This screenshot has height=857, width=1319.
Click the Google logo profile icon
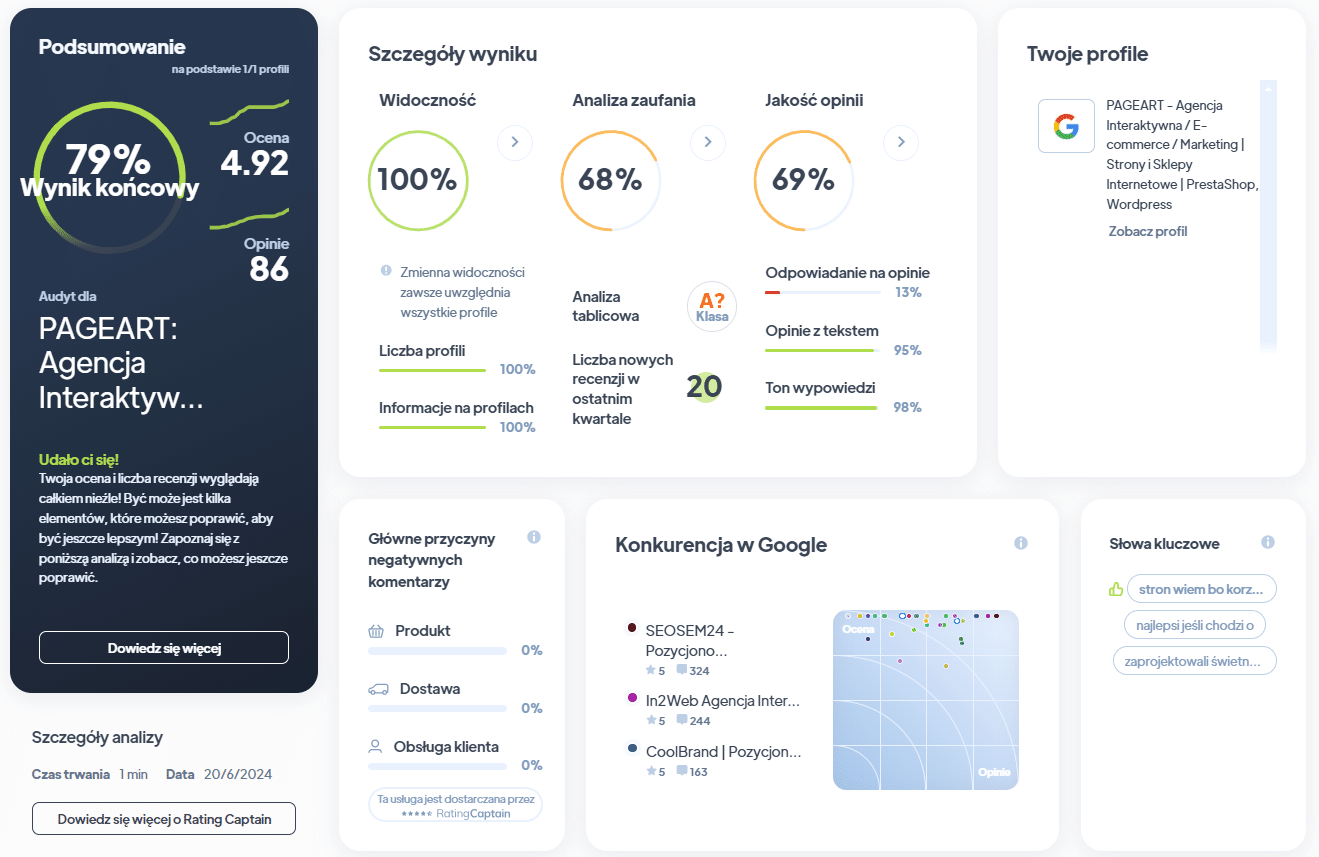[1066, 125]
